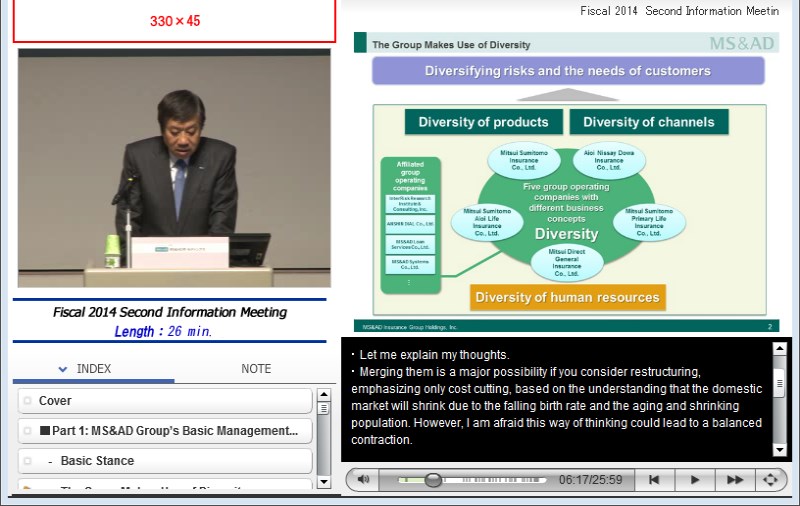Jump to the previous slide in the player

coord(654,480)
